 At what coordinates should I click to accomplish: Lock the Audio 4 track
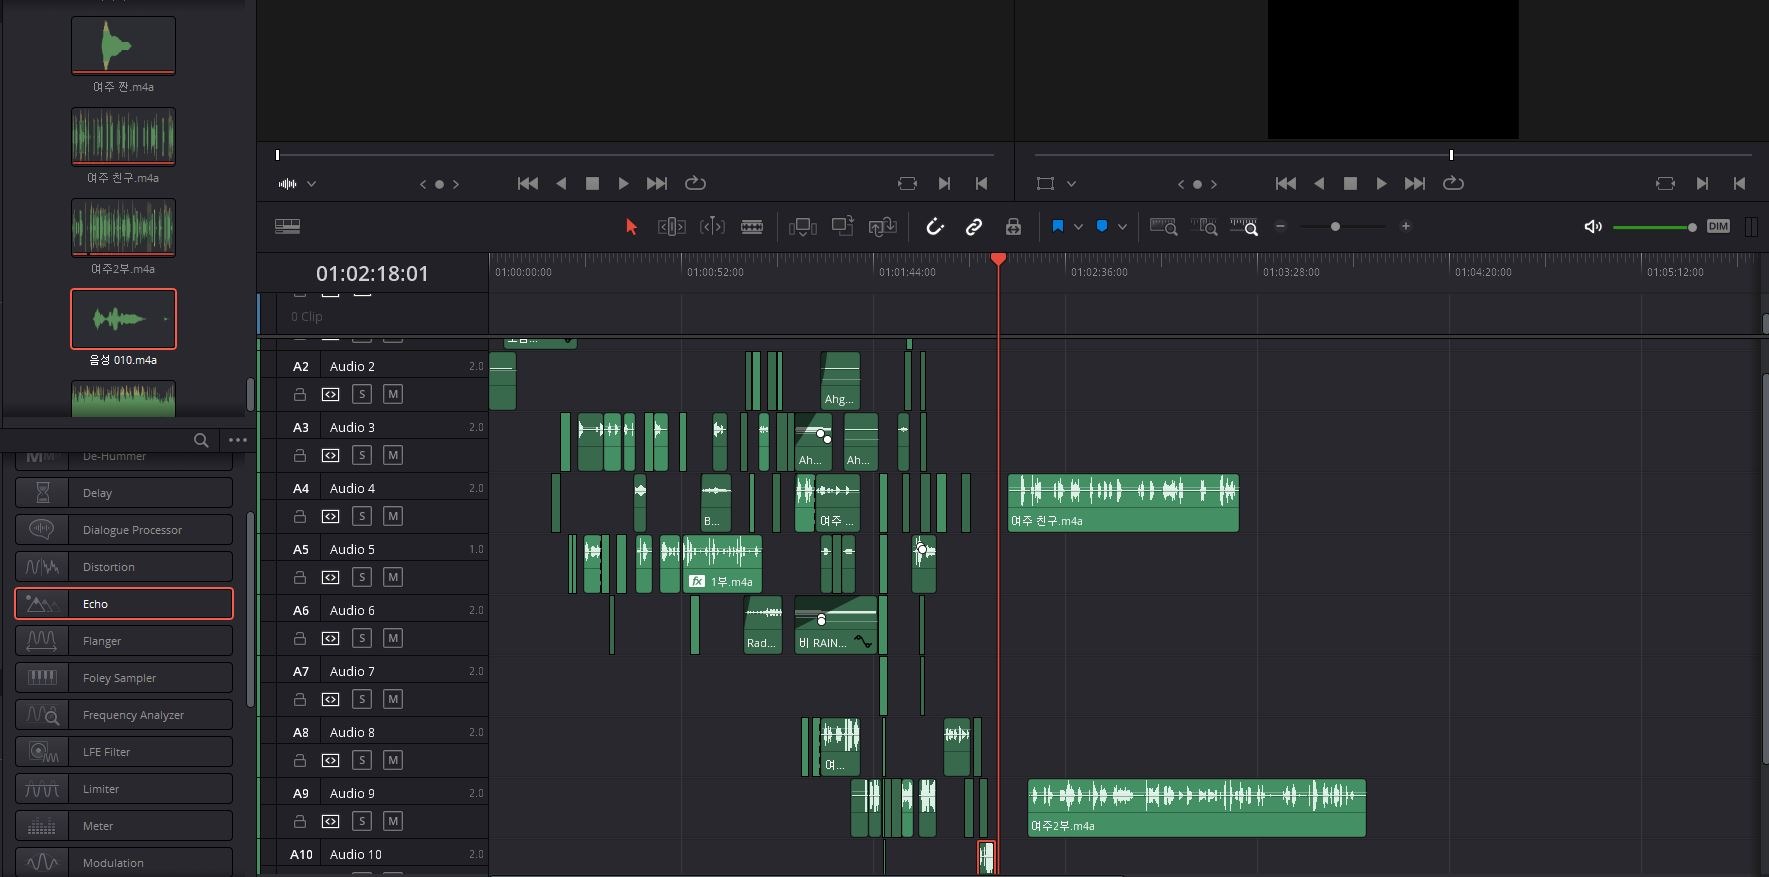point(299,517)
